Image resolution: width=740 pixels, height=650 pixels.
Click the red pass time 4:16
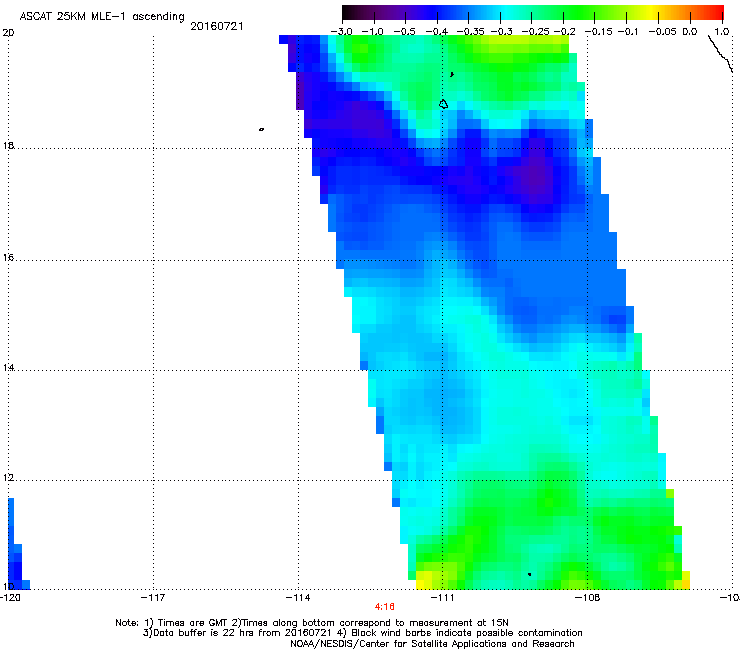tap(385, 607)
